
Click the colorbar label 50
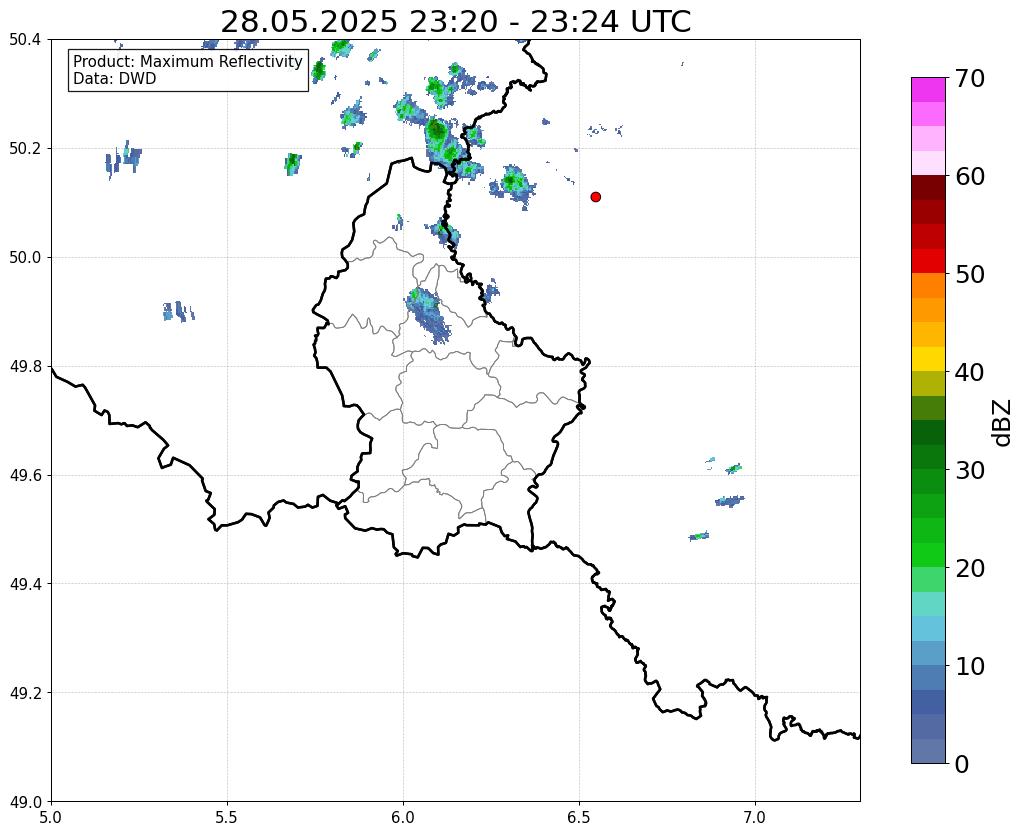point(970,274)
